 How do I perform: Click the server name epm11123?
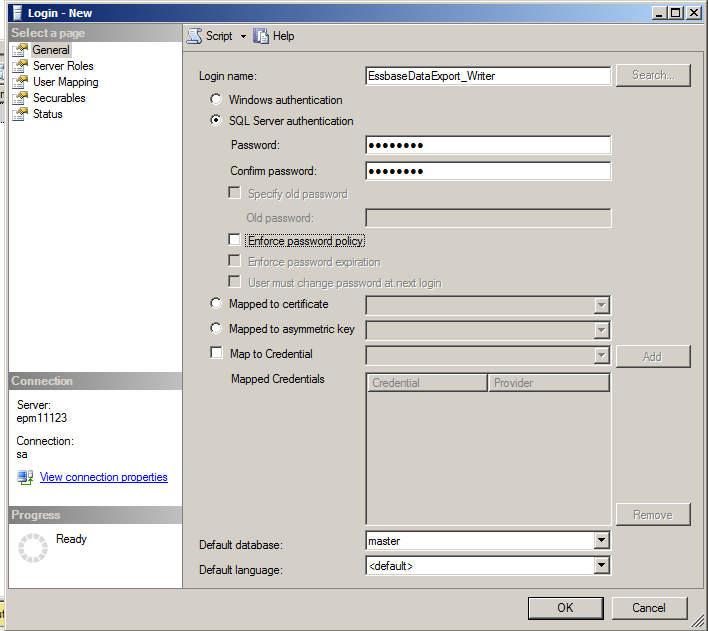42,418
